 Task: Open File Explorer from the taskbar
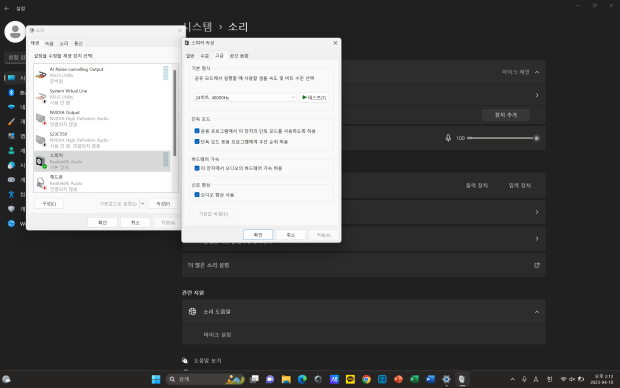(286, 379)
